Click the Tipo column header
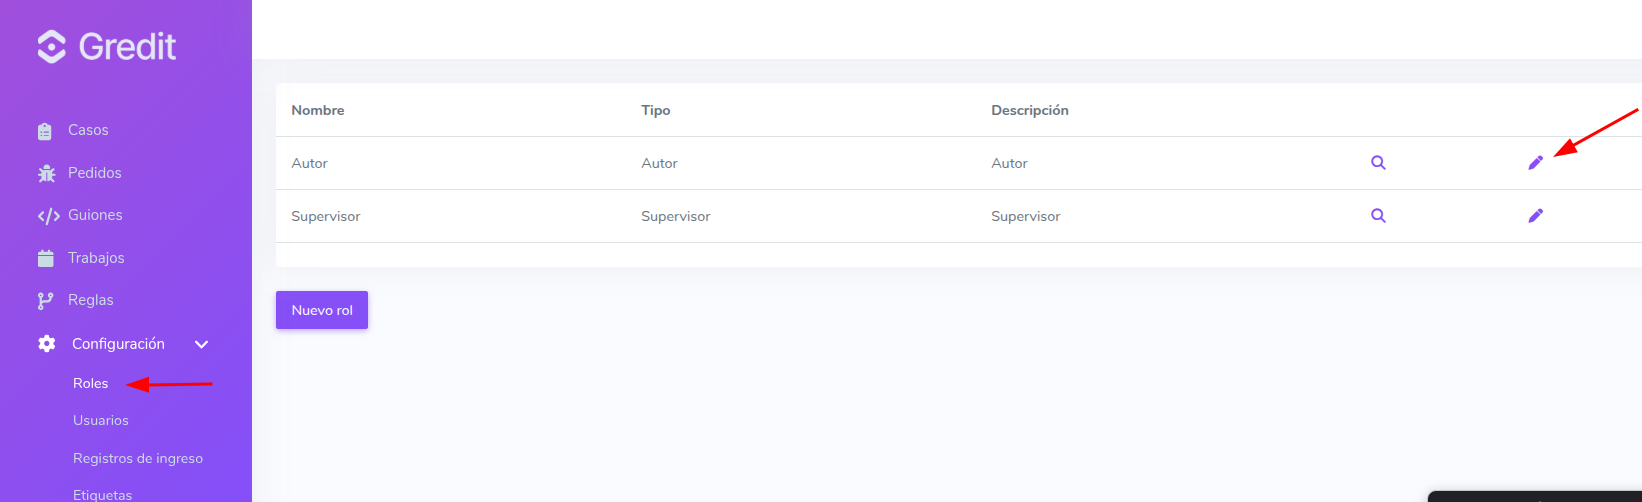 pyautogui.click(x=656, y=111)
